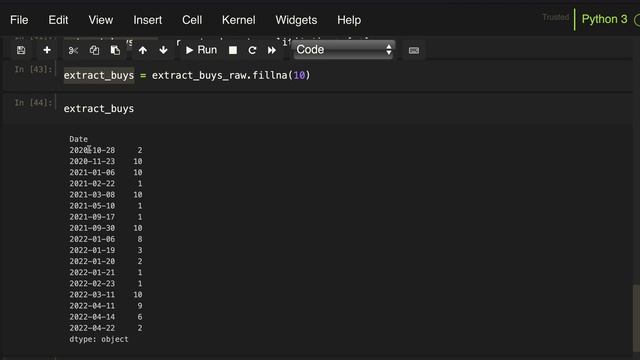This screenshot has height=360, width=640.
Task: Click output row 2020-11-23
Action: click(x=106, y=161)
